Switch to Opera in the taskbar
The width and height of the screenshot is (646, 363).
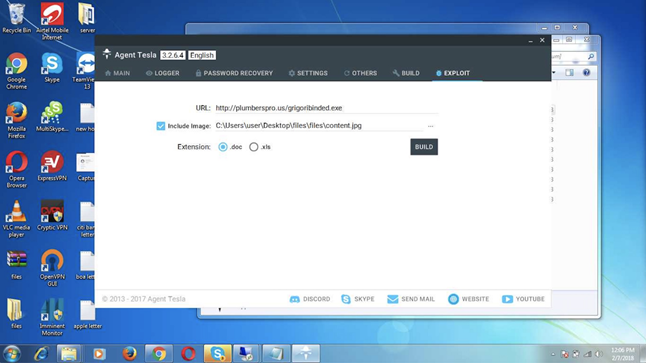point(188,354)
